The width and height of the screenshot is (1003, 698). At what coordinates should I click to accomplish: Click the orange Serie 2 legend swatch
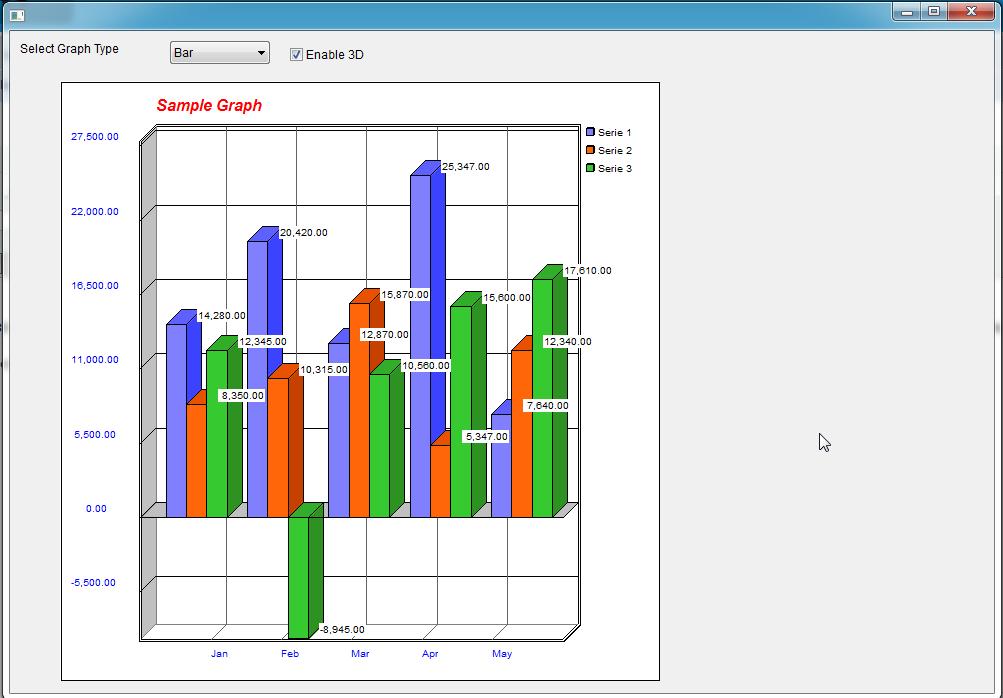(590, 150)
